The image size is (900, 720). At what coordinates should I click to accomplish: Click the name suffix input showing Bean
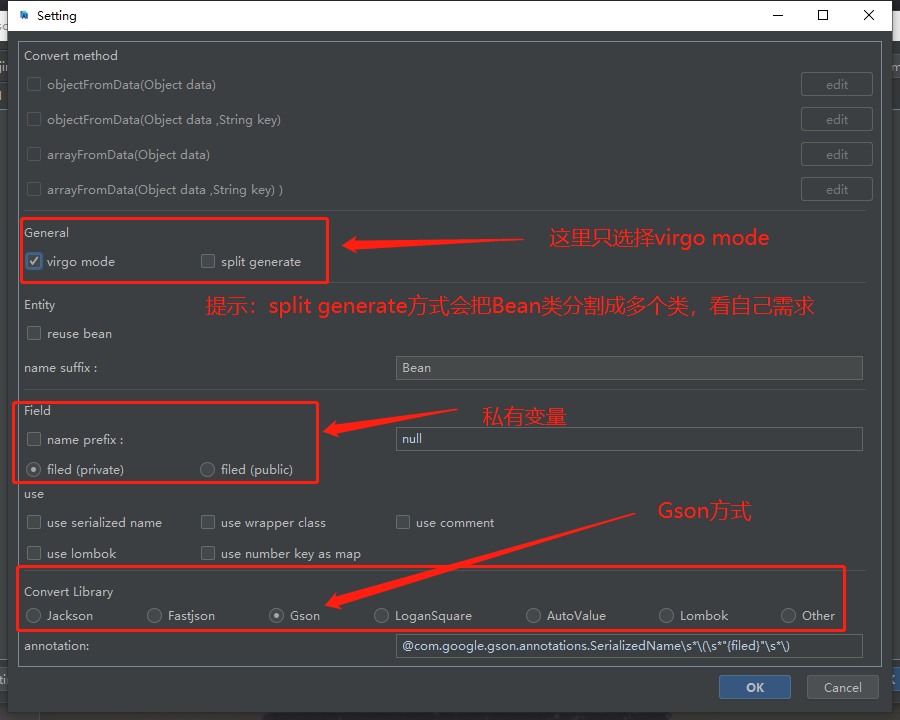[x=628, y=368]
